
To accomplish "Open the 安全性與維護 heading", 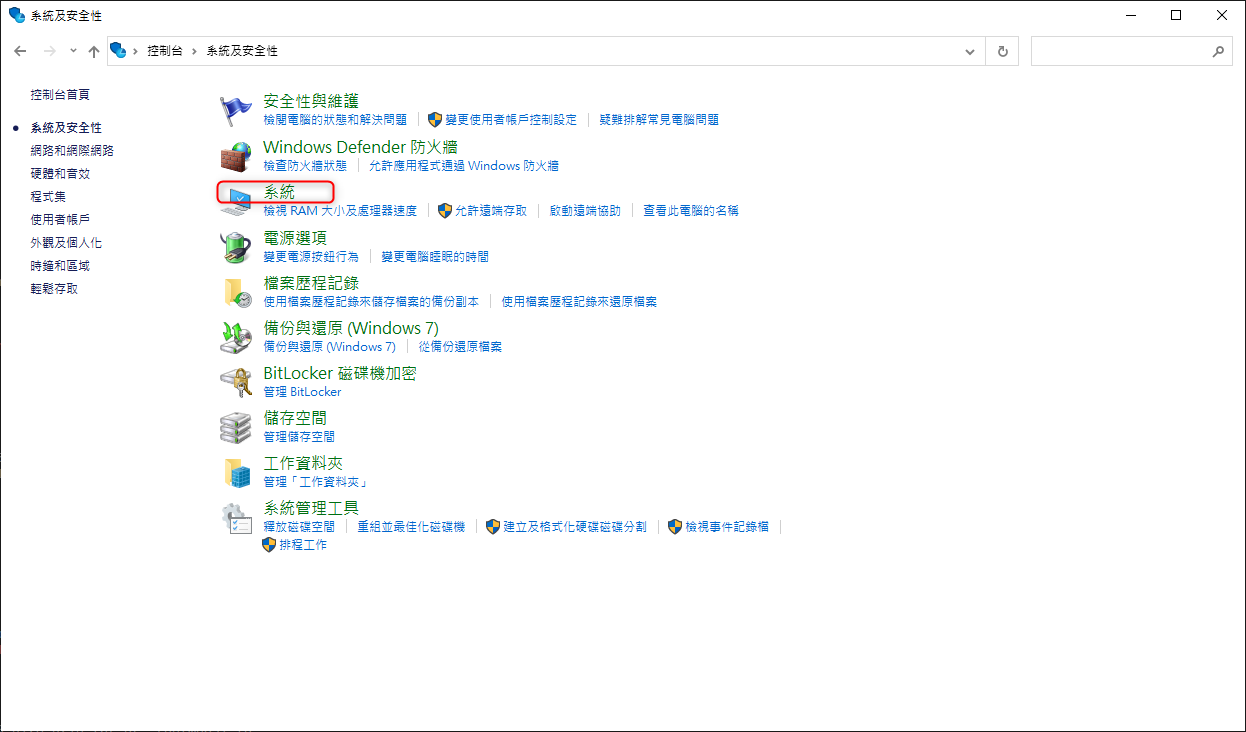I will (311, 101).
